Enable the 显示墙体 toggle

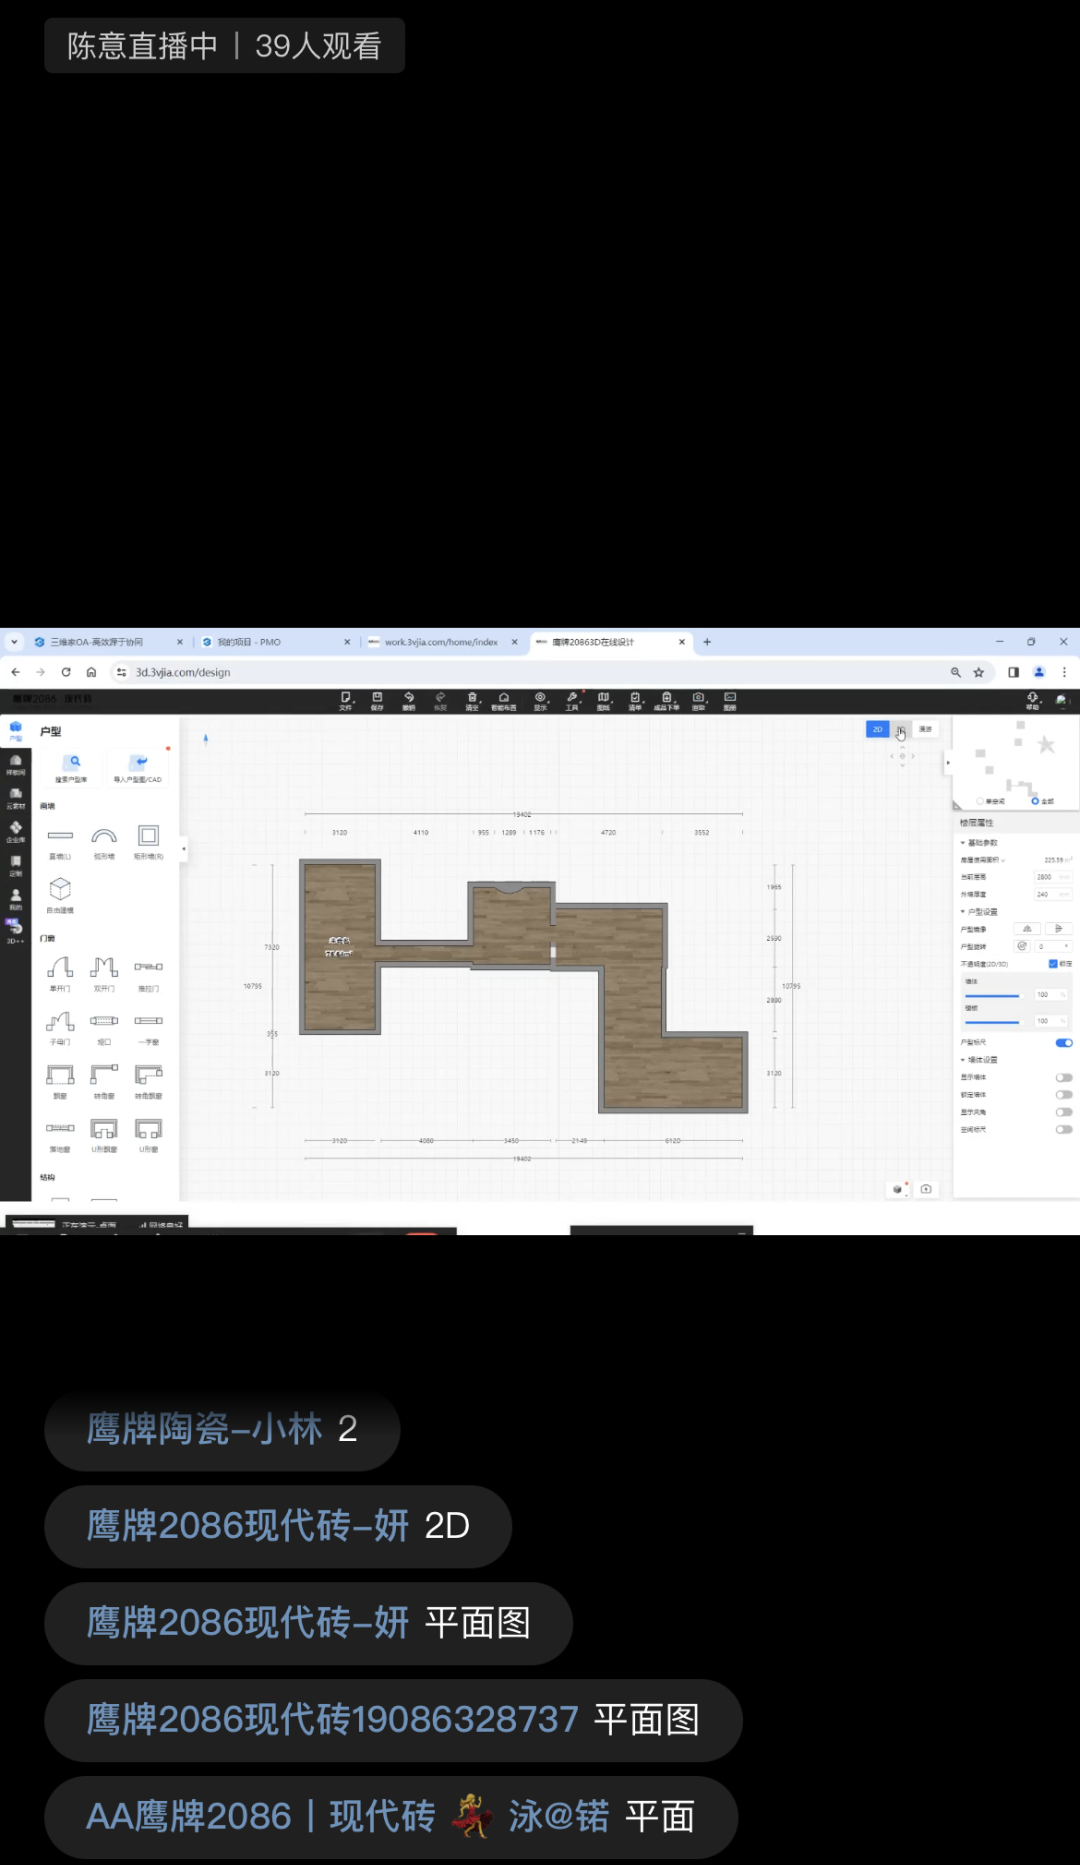point(1064,1078)
